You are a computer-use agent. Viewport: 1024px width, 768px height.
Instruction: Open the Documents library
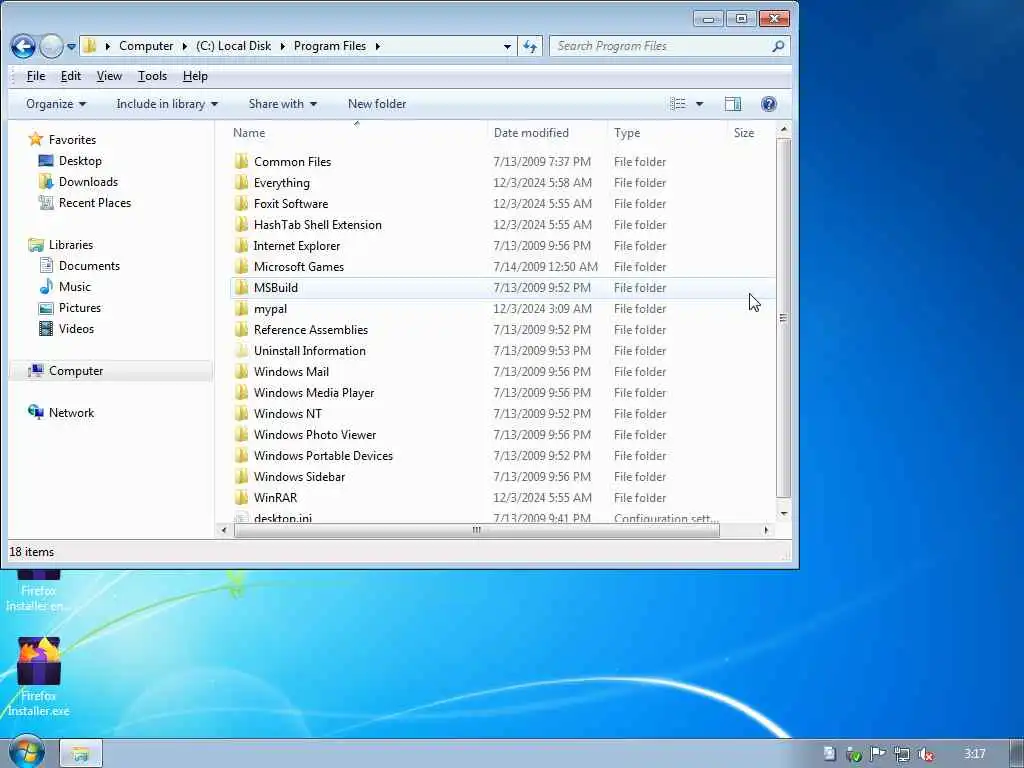pos(89,266)
